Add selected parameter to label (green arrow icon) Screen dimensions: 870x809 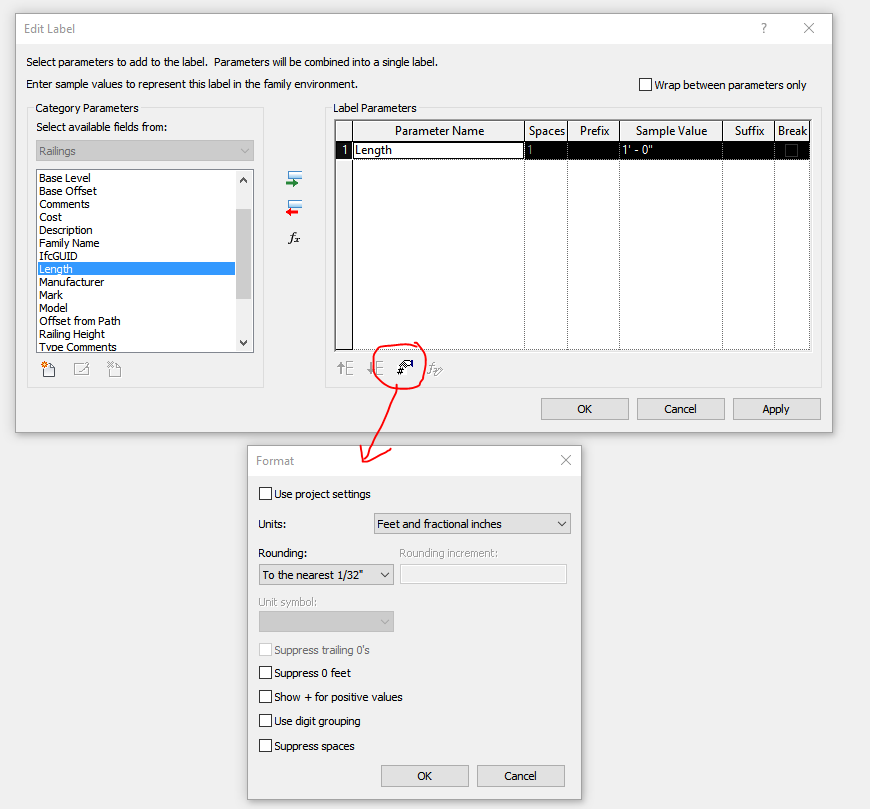tap(294, 179)
